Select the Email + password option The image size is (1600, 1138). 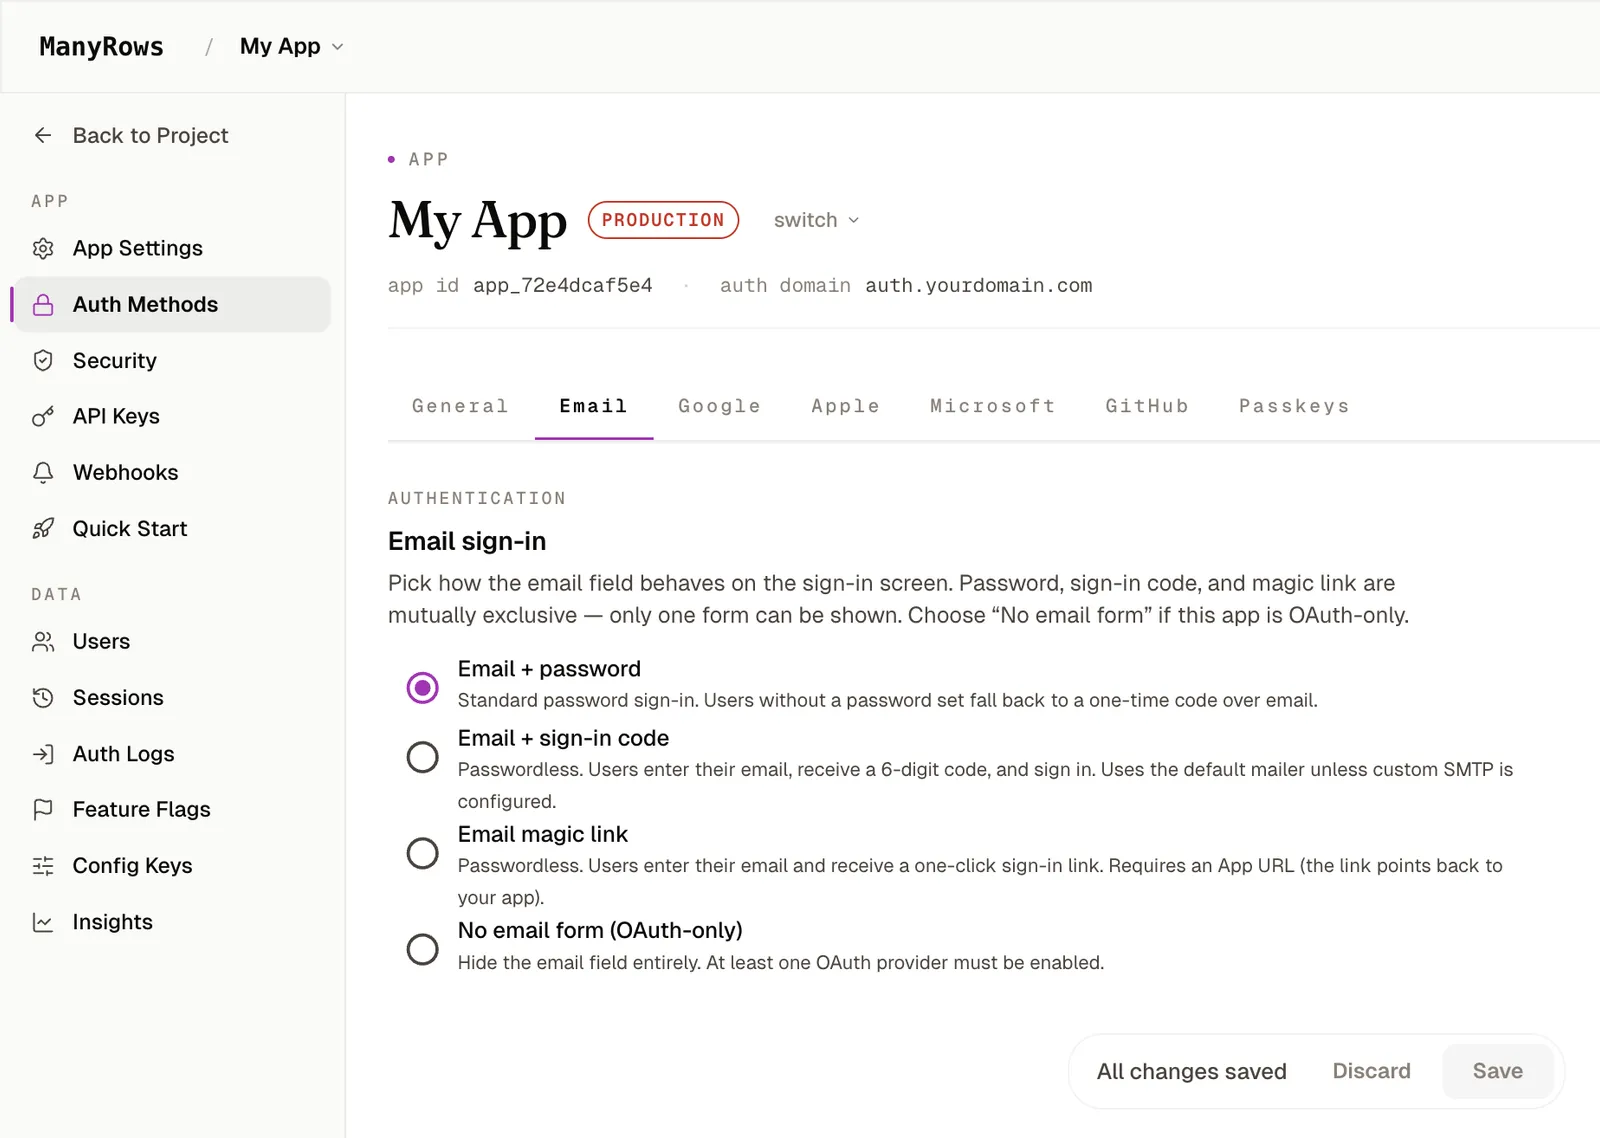click(422, 687)
